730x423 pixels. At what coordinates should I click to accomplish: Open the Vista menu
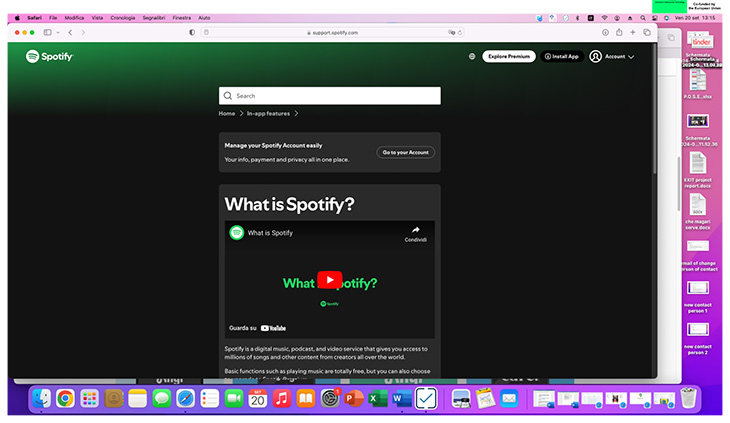click(97, 18)
